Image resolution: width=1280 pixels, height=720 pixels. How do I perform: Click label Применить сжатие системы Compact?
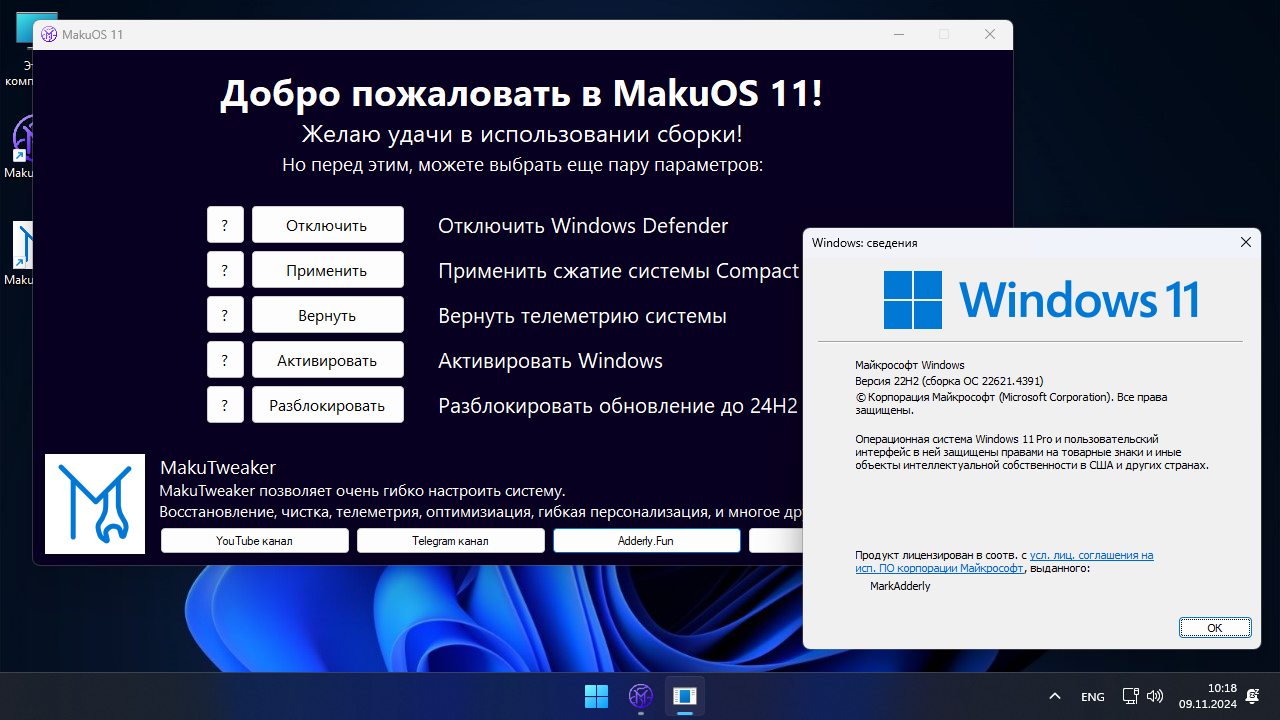coord(619,271)
